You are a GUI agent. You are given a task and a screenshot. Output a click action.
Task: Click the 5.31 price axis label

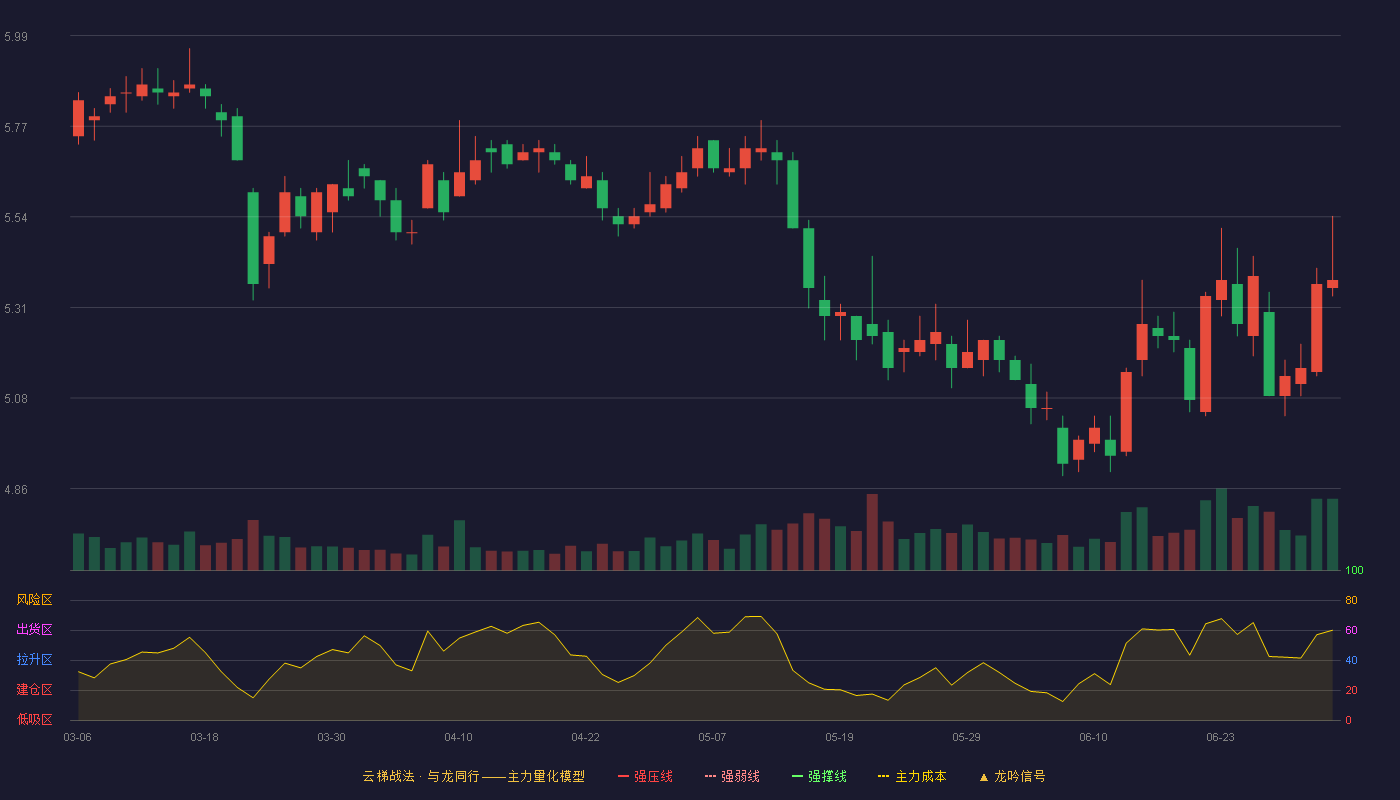coord(16,309)
